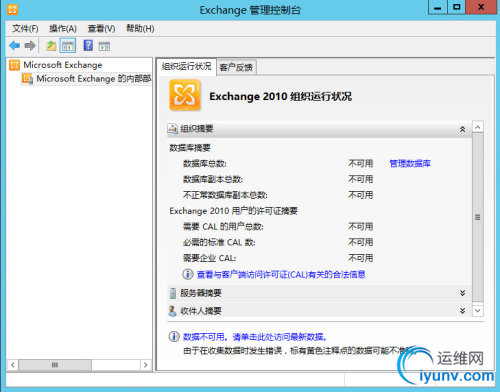This screenshot has height=392, width=500.
Task: Switch to the 组织运行状况 tab
Action: click(x=187, y=66)
